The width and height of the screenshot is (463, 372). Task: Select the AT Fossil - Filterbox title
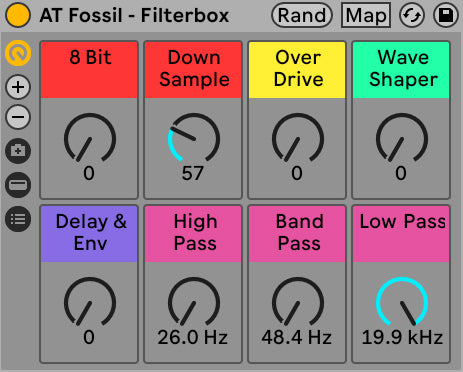click(134, 15)
